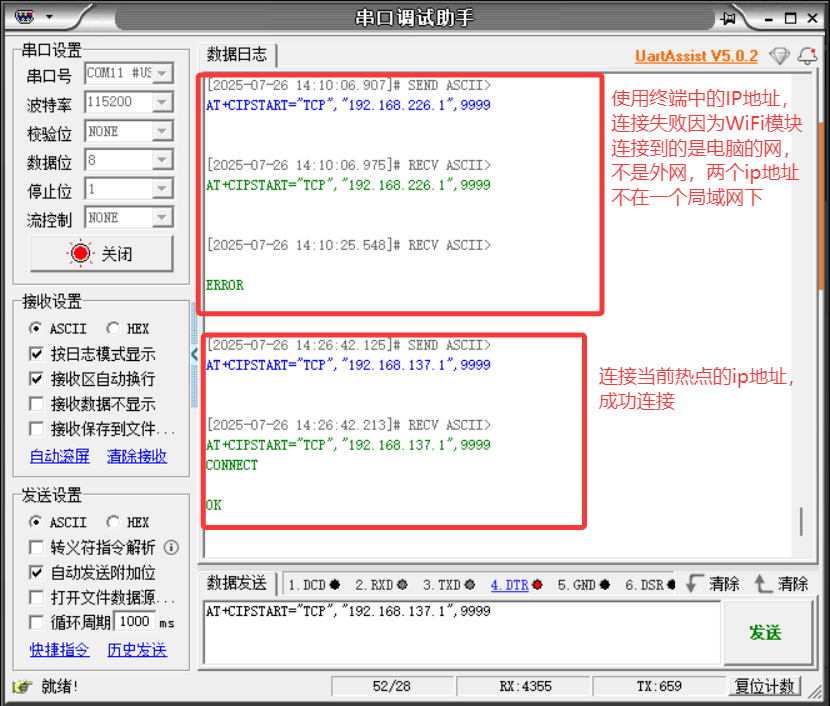Click the info icon beside 转义符指令解析

pyautogui.click(x=172, y=547)
